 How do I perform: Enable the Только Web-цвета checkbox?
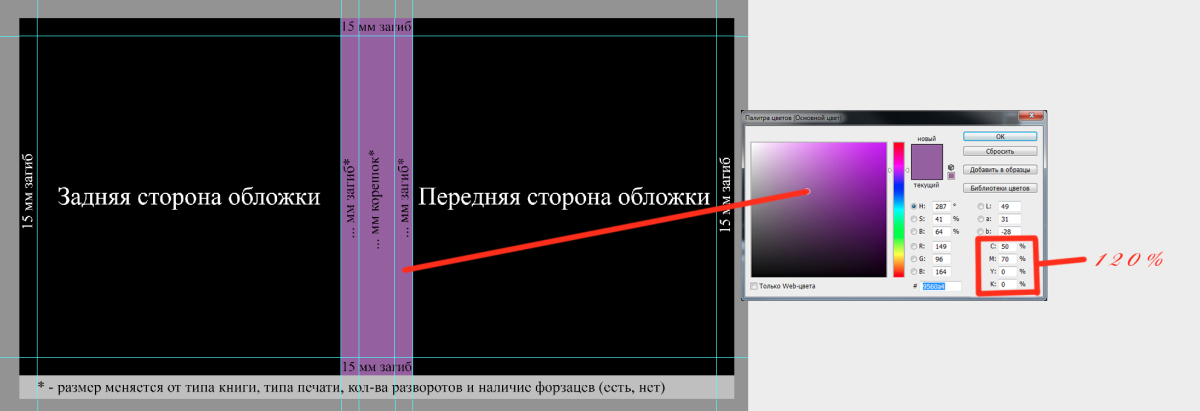click(x=754, y=286)
